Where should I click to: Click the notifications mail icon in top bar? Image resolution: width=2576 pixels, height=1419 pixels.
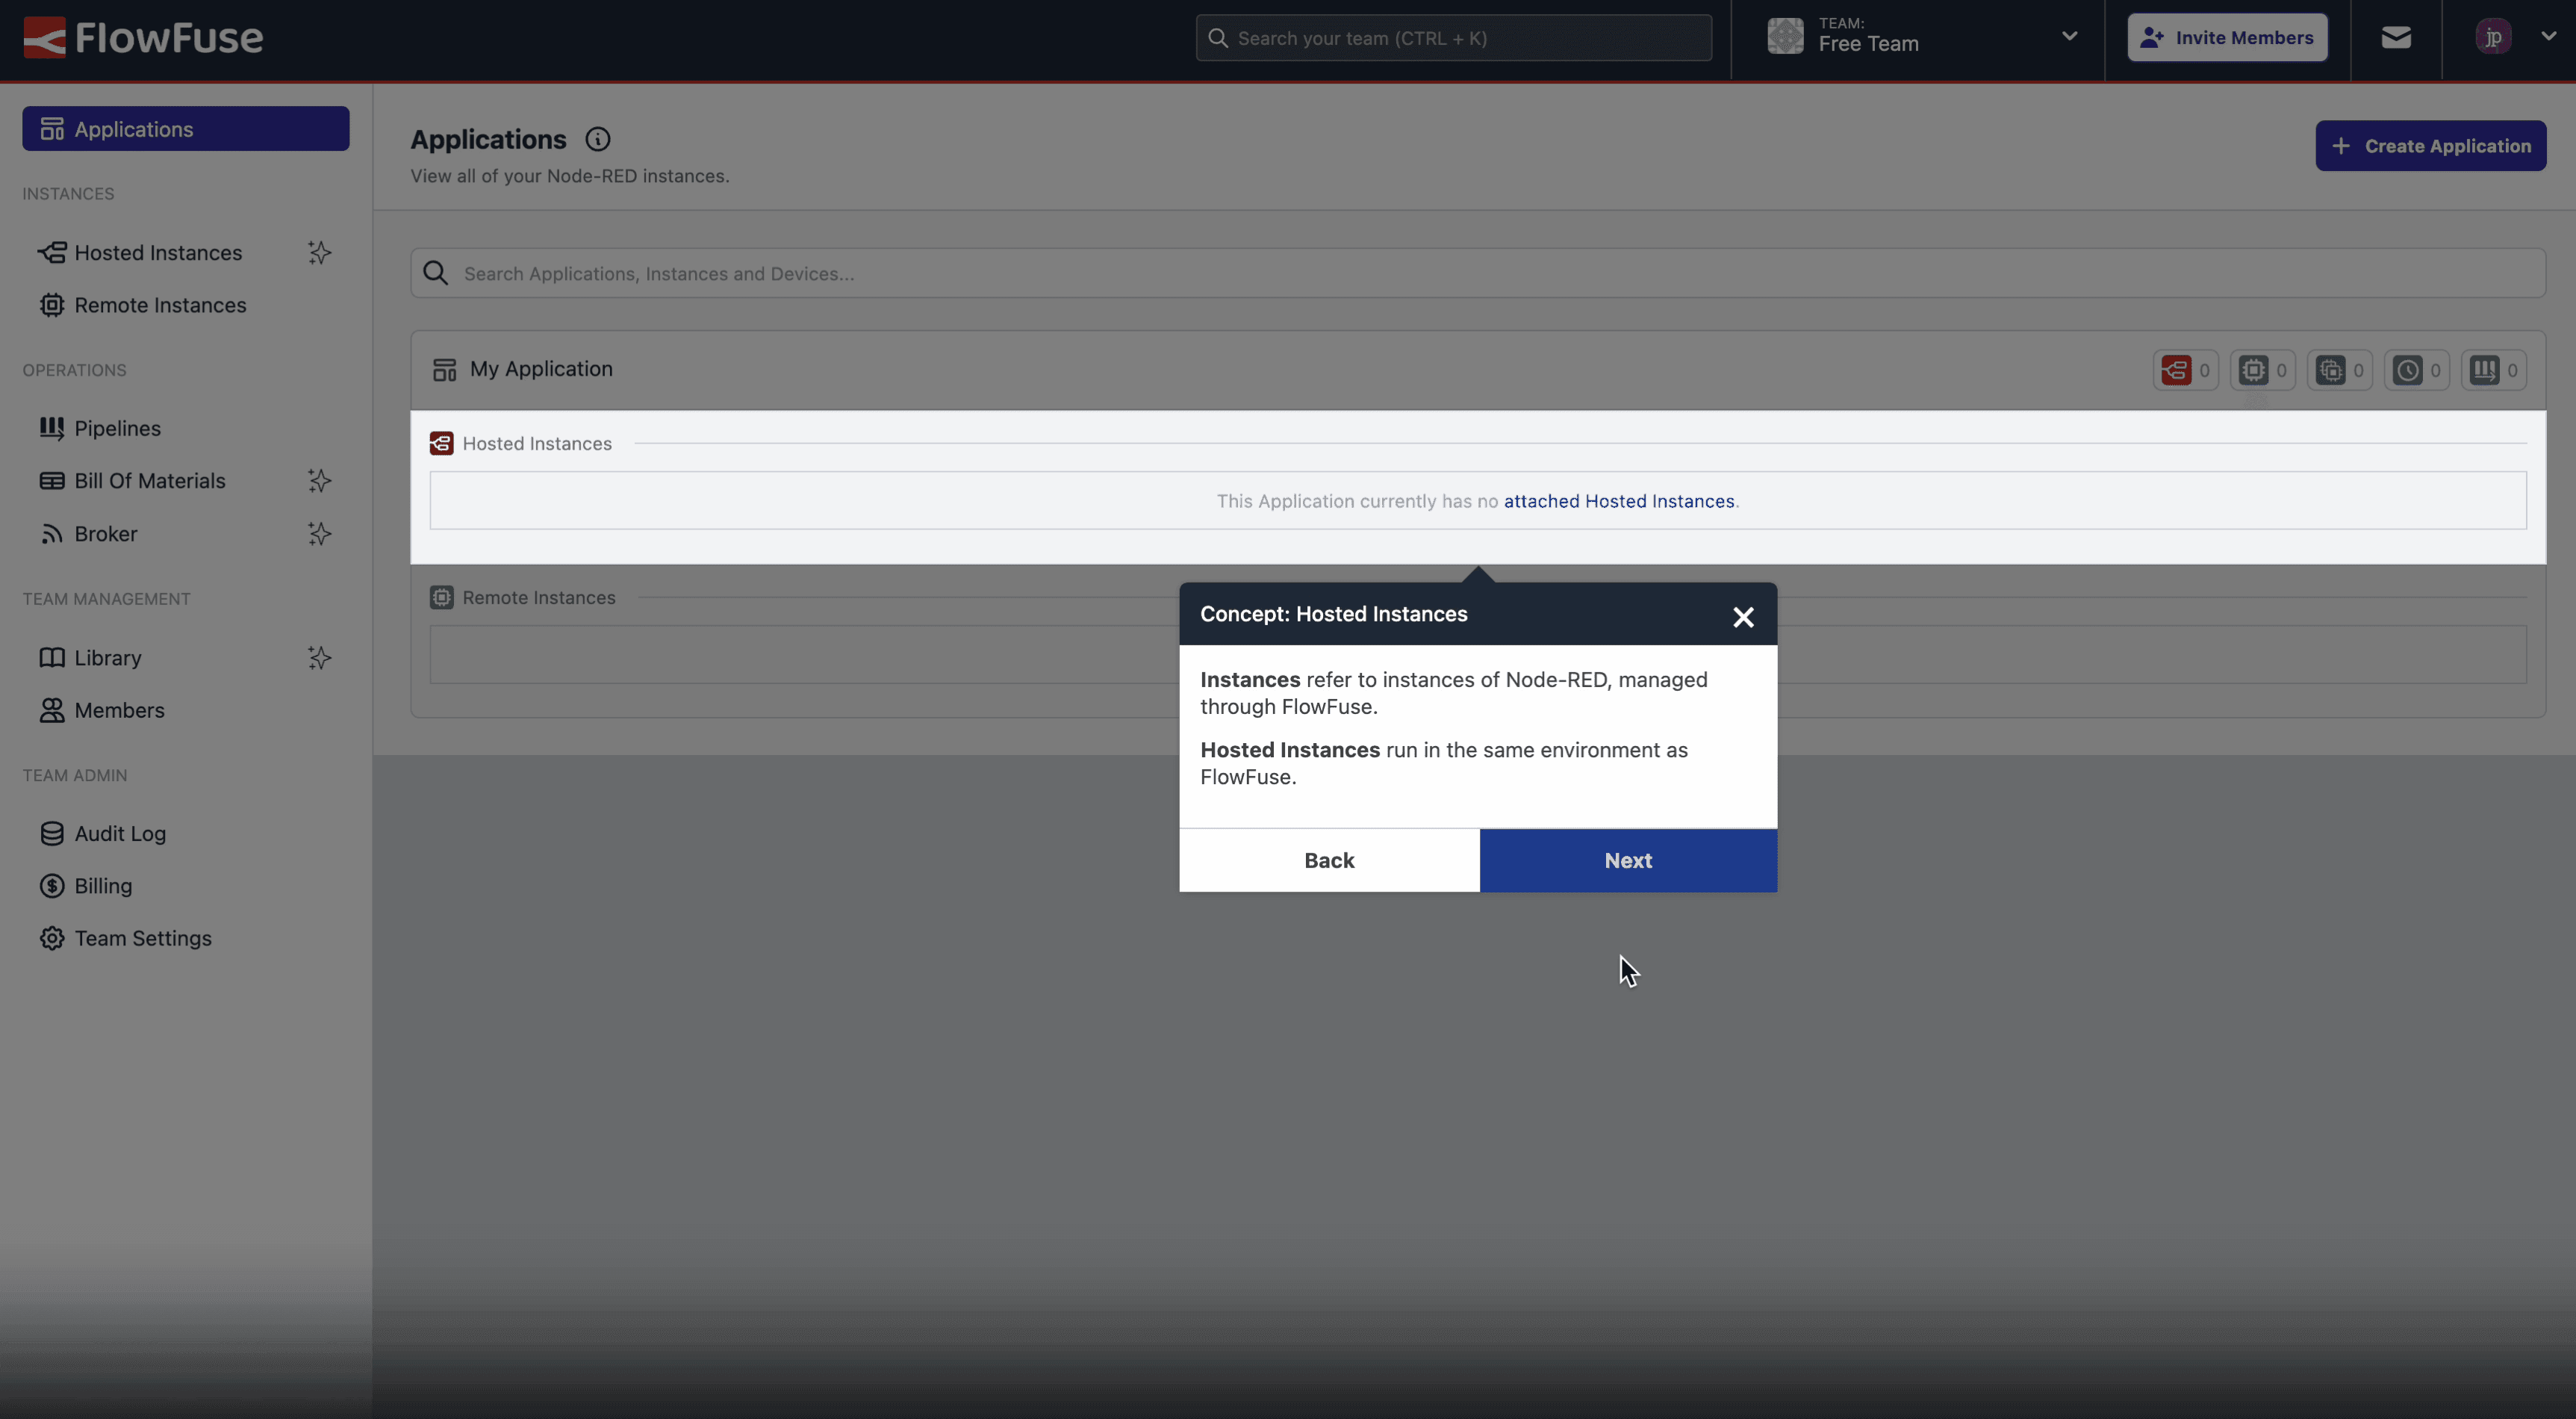coord(2396,37)
